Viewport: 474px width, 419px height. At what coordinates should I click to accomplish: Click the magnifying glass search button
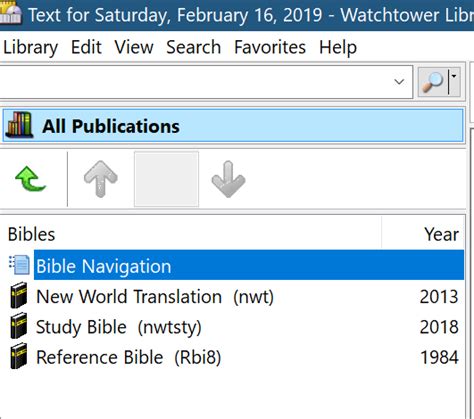433,82
